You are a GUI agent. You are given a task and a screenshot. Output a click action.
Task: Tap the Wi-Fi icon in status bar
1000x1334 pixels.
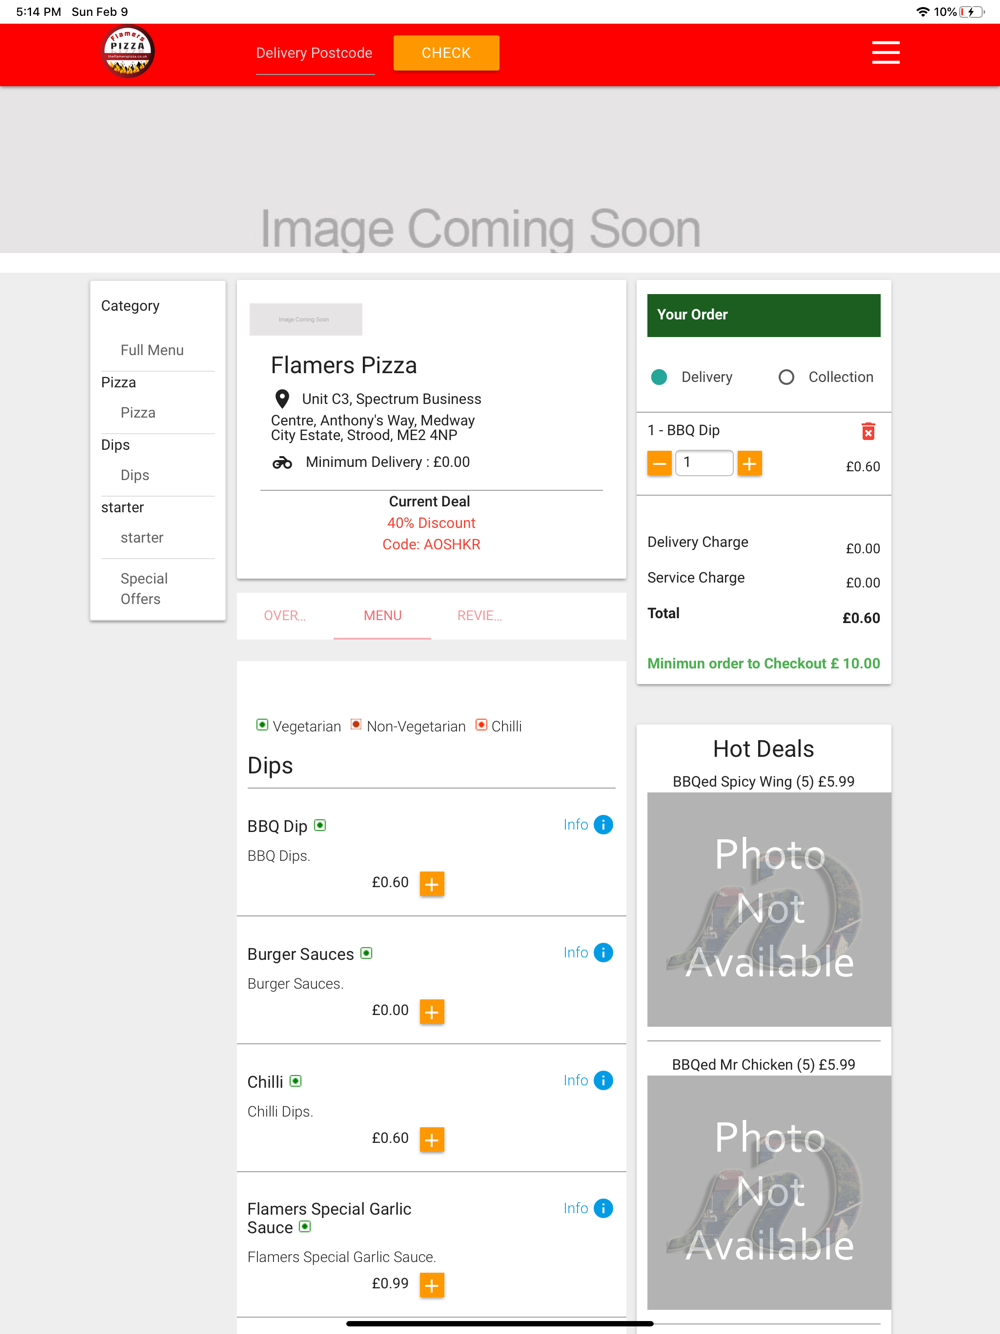pos(923,12)
